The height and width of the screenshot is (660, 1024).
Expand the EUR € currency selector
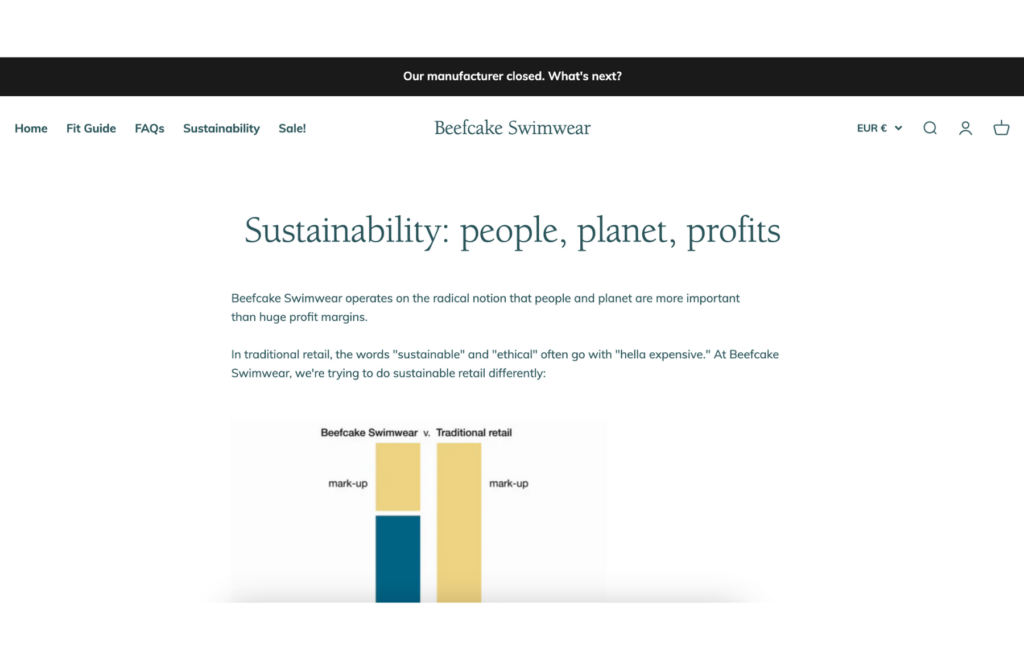click(x=879, y=128)
